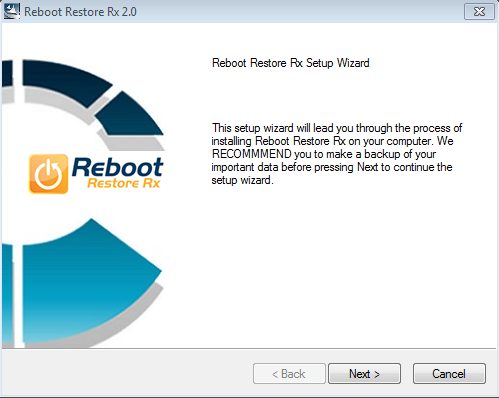Click the line "installing Reboot Restore Rx on your computer. We"

[332, 141]
